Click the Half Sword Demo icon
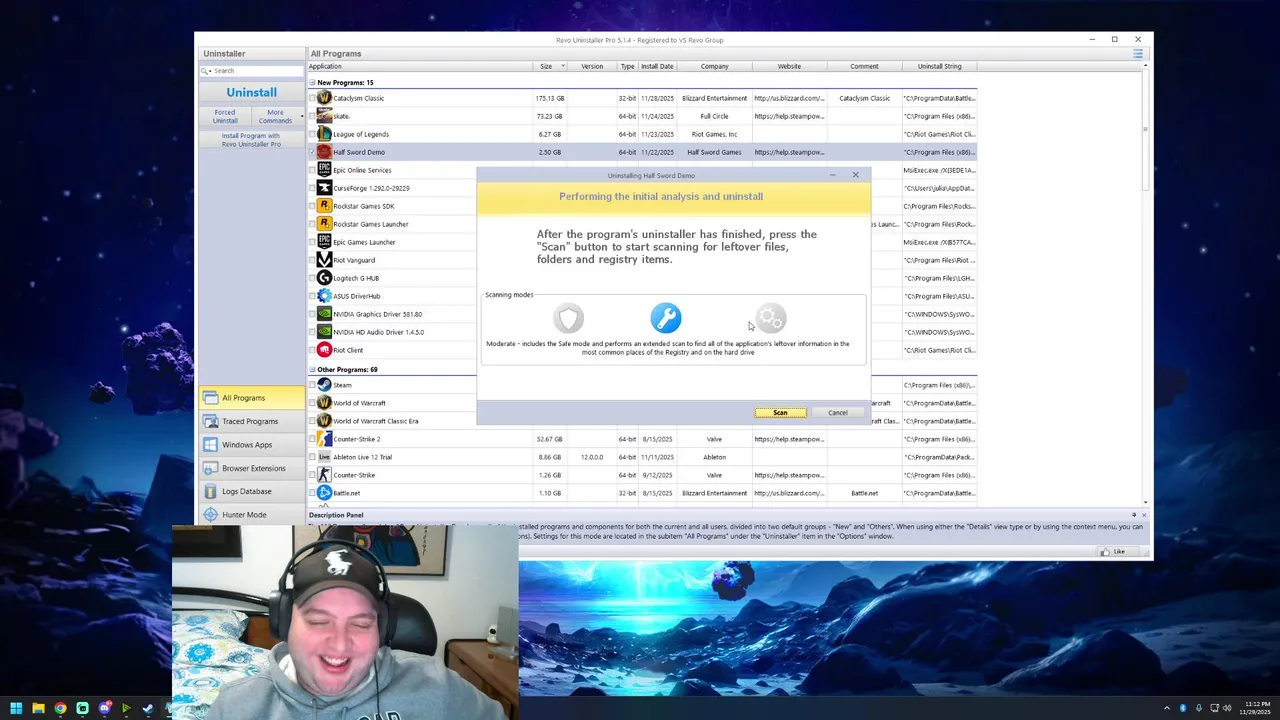 coord(324,152)
